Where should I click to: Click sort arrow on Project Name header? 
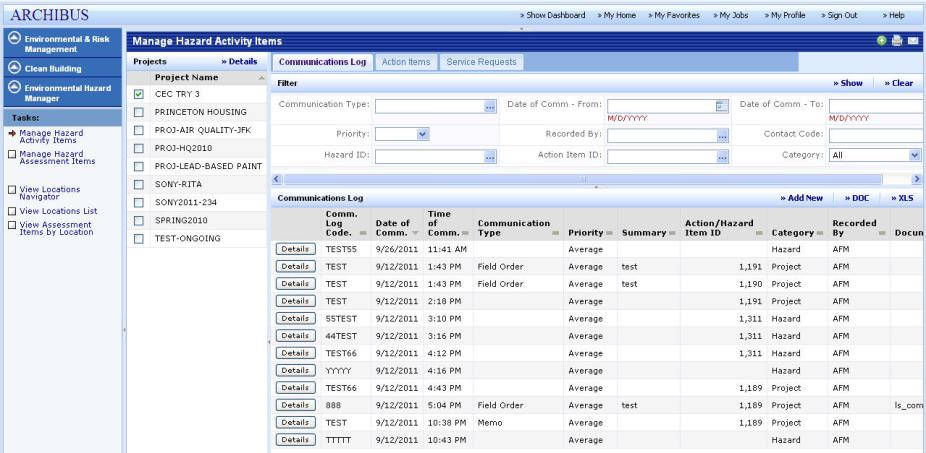pyautogui.click(x=261, y=78)
